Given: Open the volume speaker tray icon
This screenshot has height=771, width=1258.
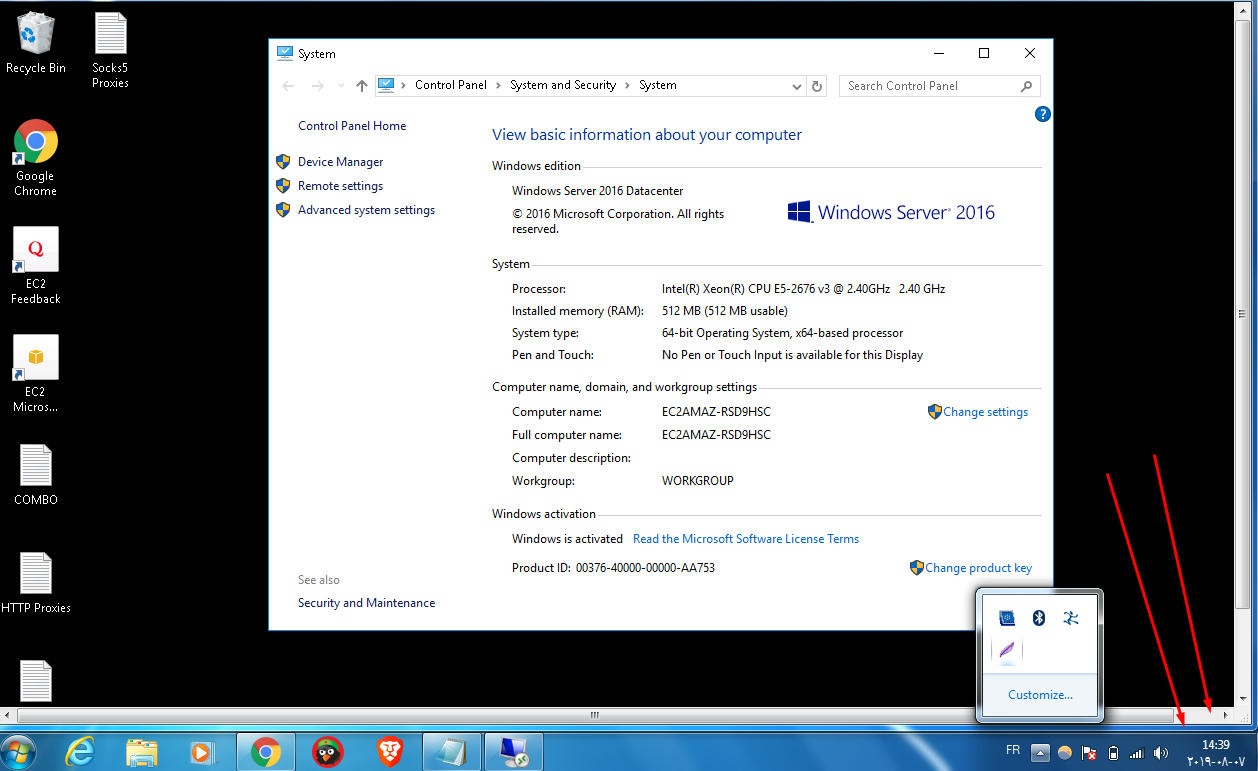Looking at the screenshot, I should (1161, 753).
